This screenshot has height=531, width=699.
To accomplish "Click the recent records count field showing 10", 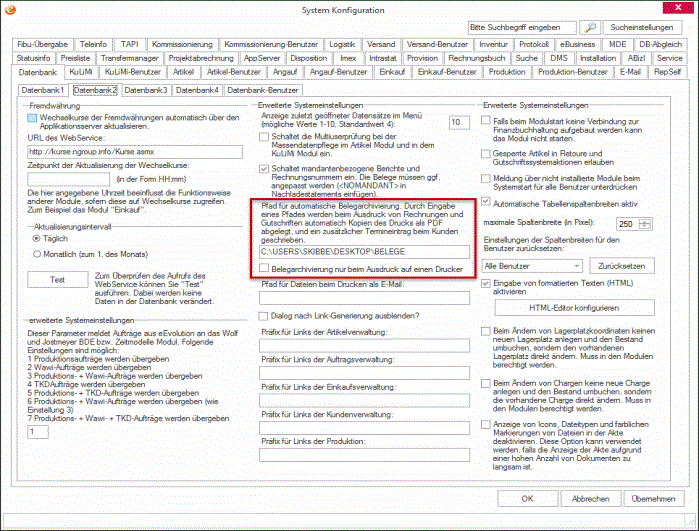I will click(459, 122).
